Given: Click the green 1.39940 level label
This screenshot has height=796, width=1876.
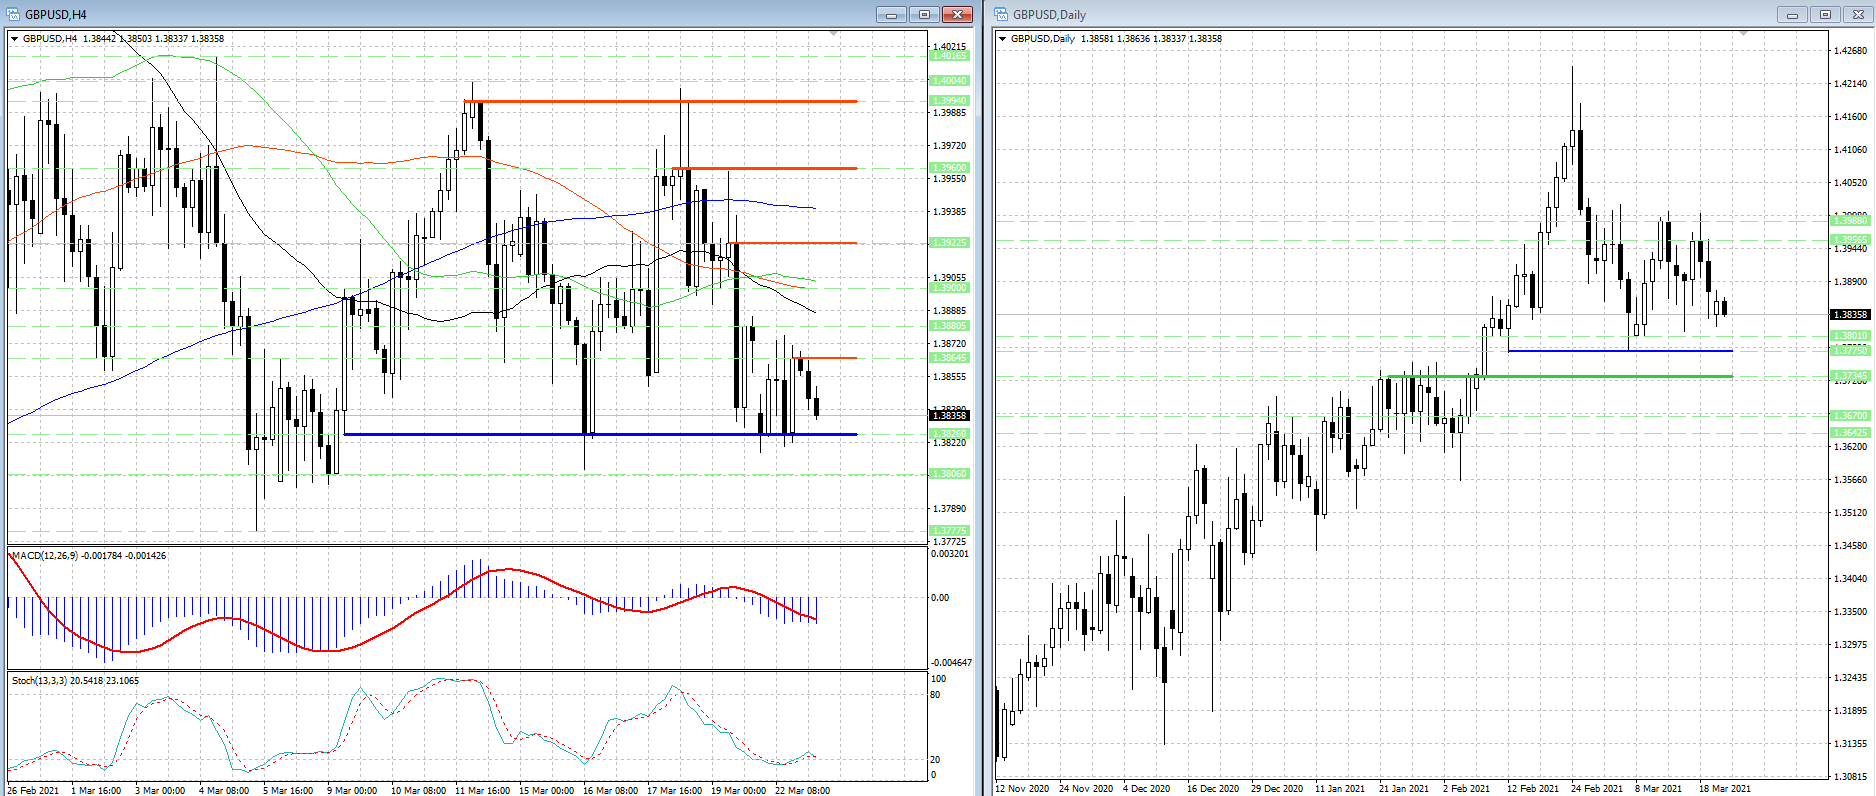Looking at the screenshot, I should tap(949, 101).
